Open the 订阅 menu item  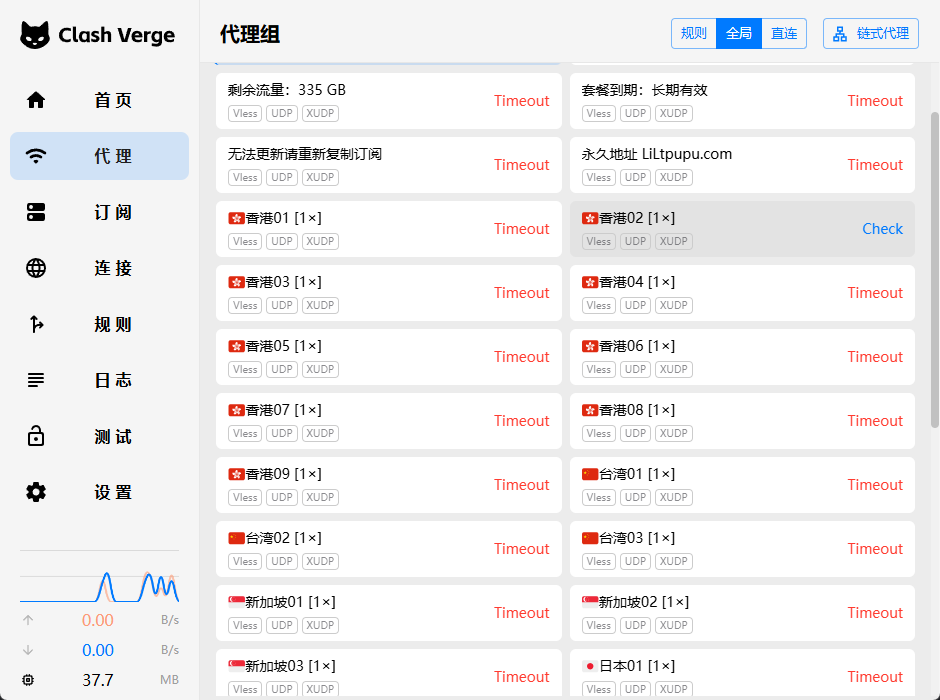coord(113,212)
